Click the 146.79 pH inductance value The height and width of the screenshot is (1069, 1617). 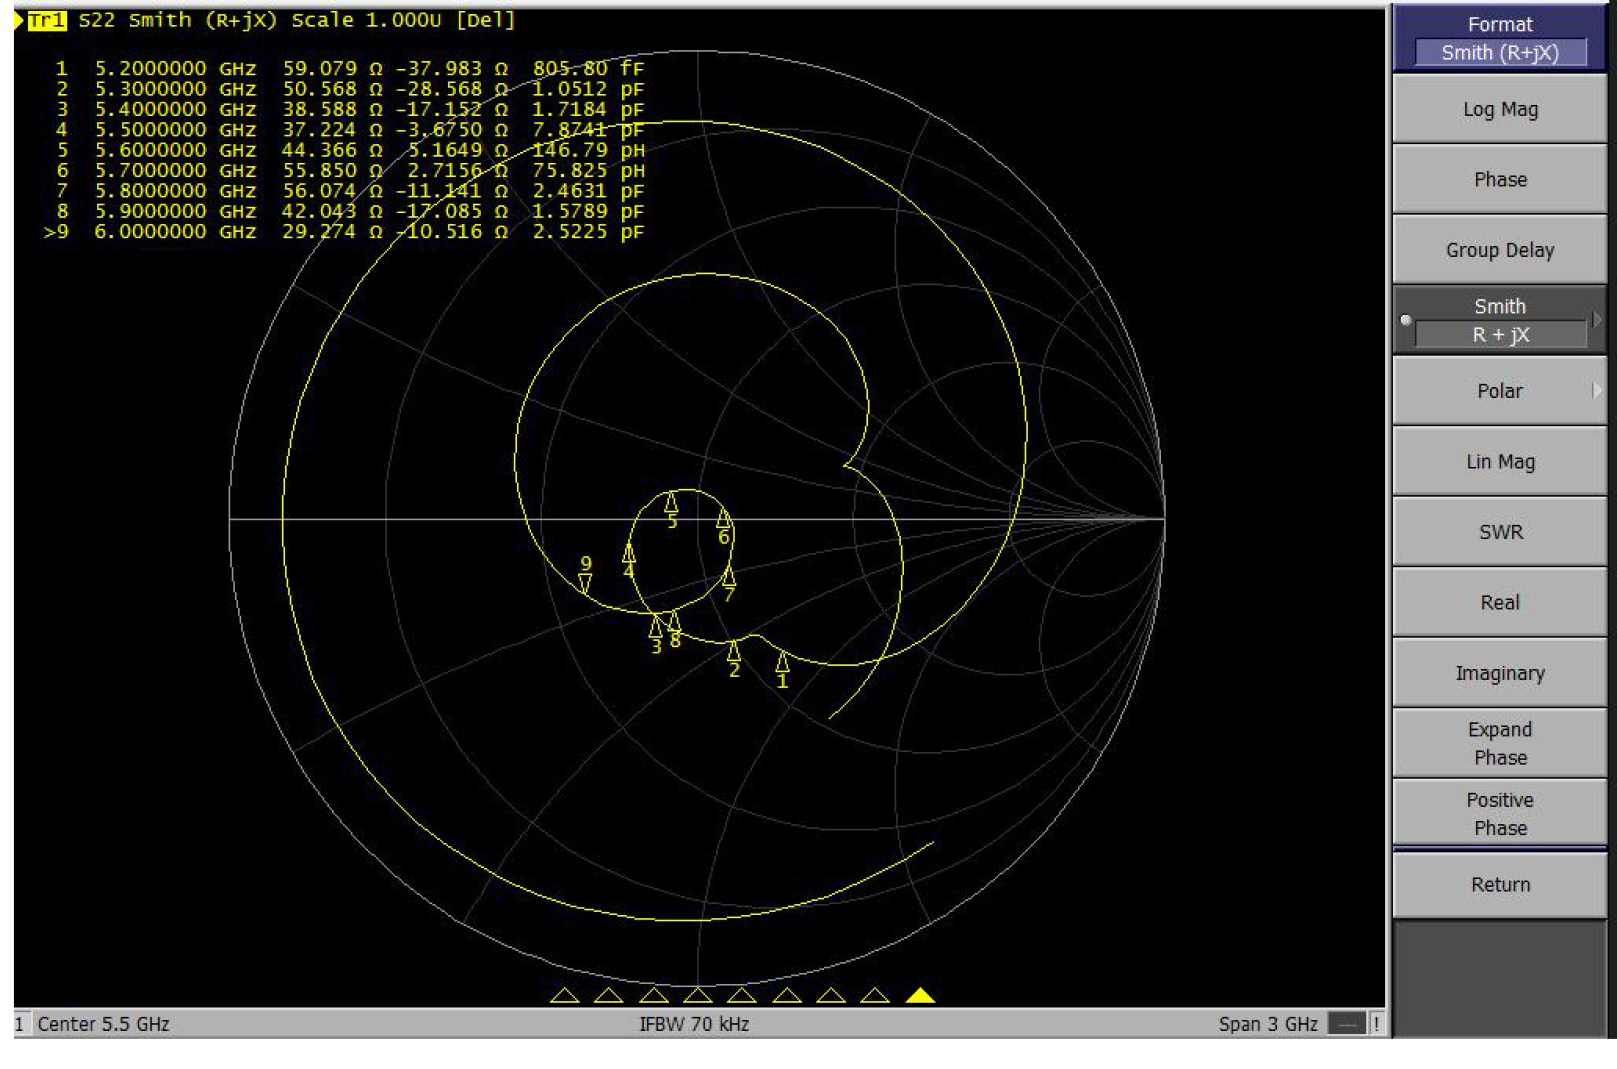(588, 150)
